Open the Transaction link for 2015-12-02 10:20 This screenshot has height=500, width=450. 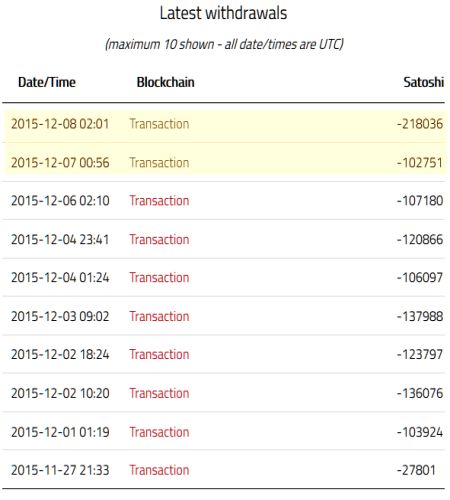pos(159,393)
